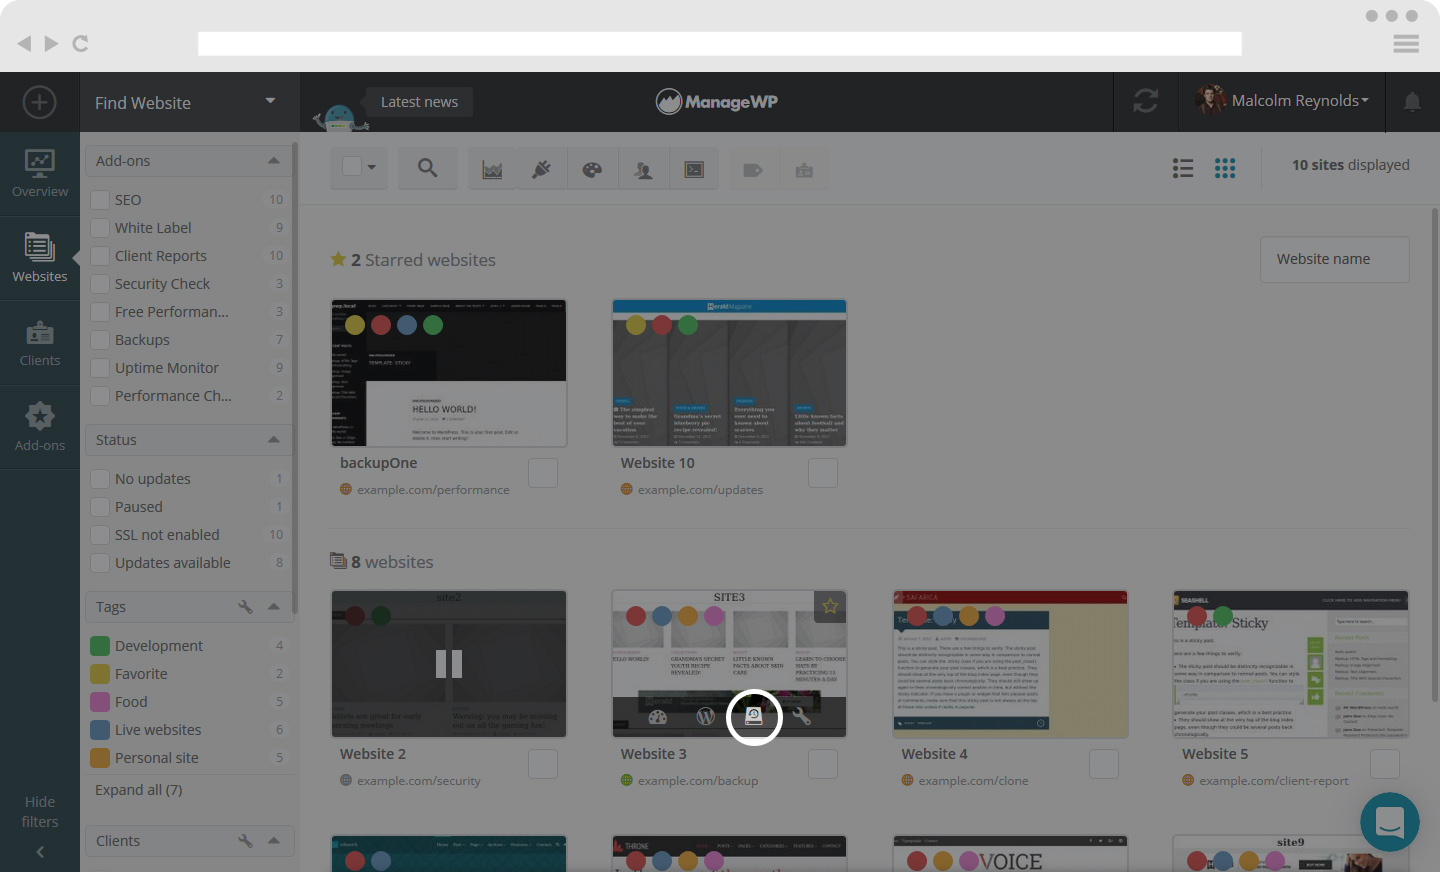Check the Backups filter

tap(100, 340)
